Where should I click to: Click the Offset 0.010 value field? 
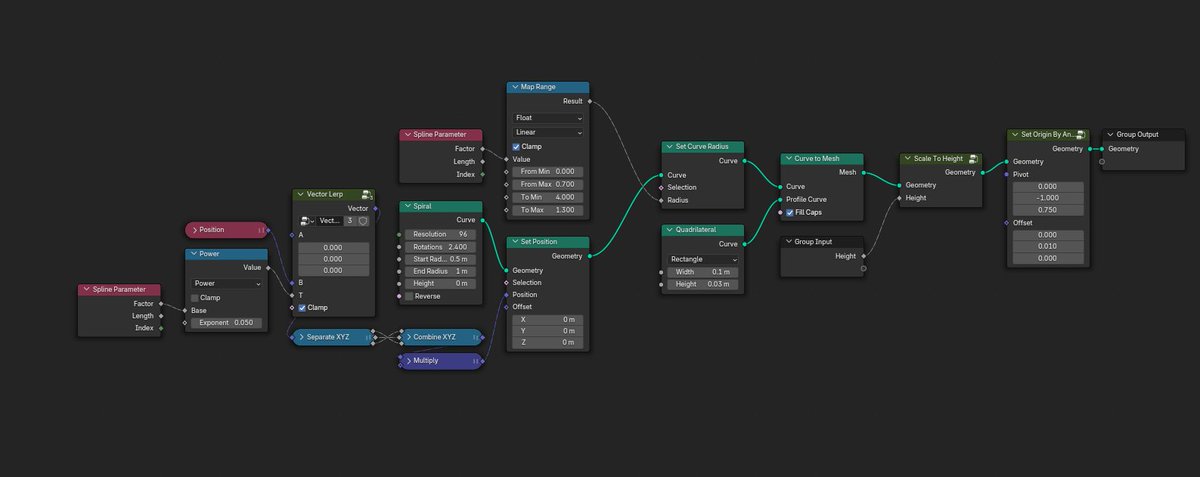(1047, 246)
